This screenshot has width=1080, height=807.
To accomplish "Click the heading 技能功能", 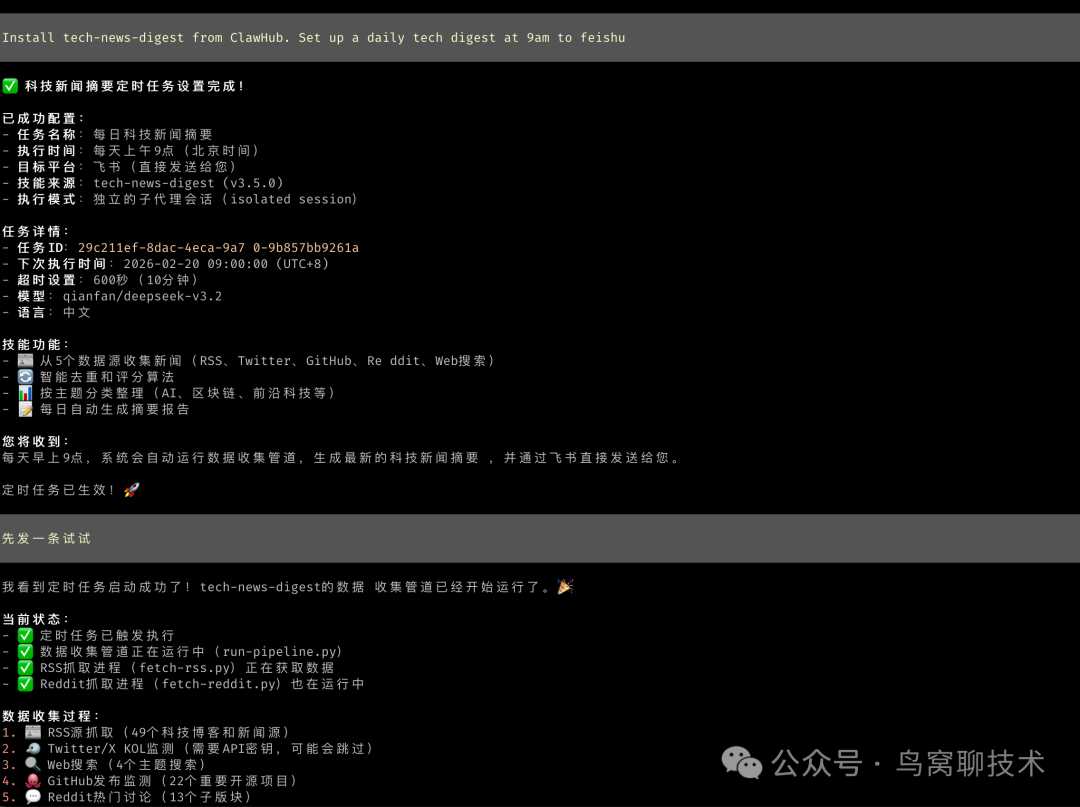I will tap(35, 344).
